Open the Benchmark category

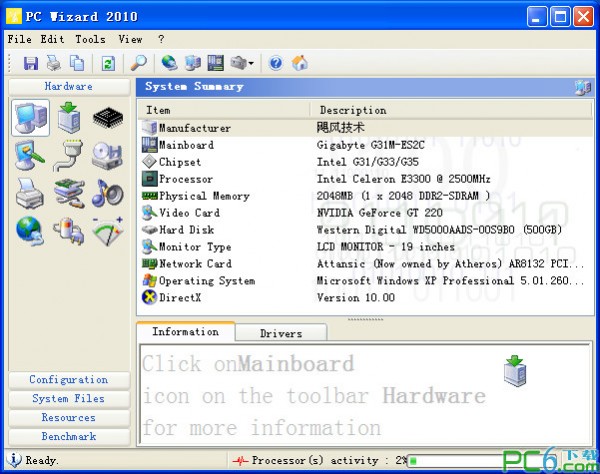point(69,436)
